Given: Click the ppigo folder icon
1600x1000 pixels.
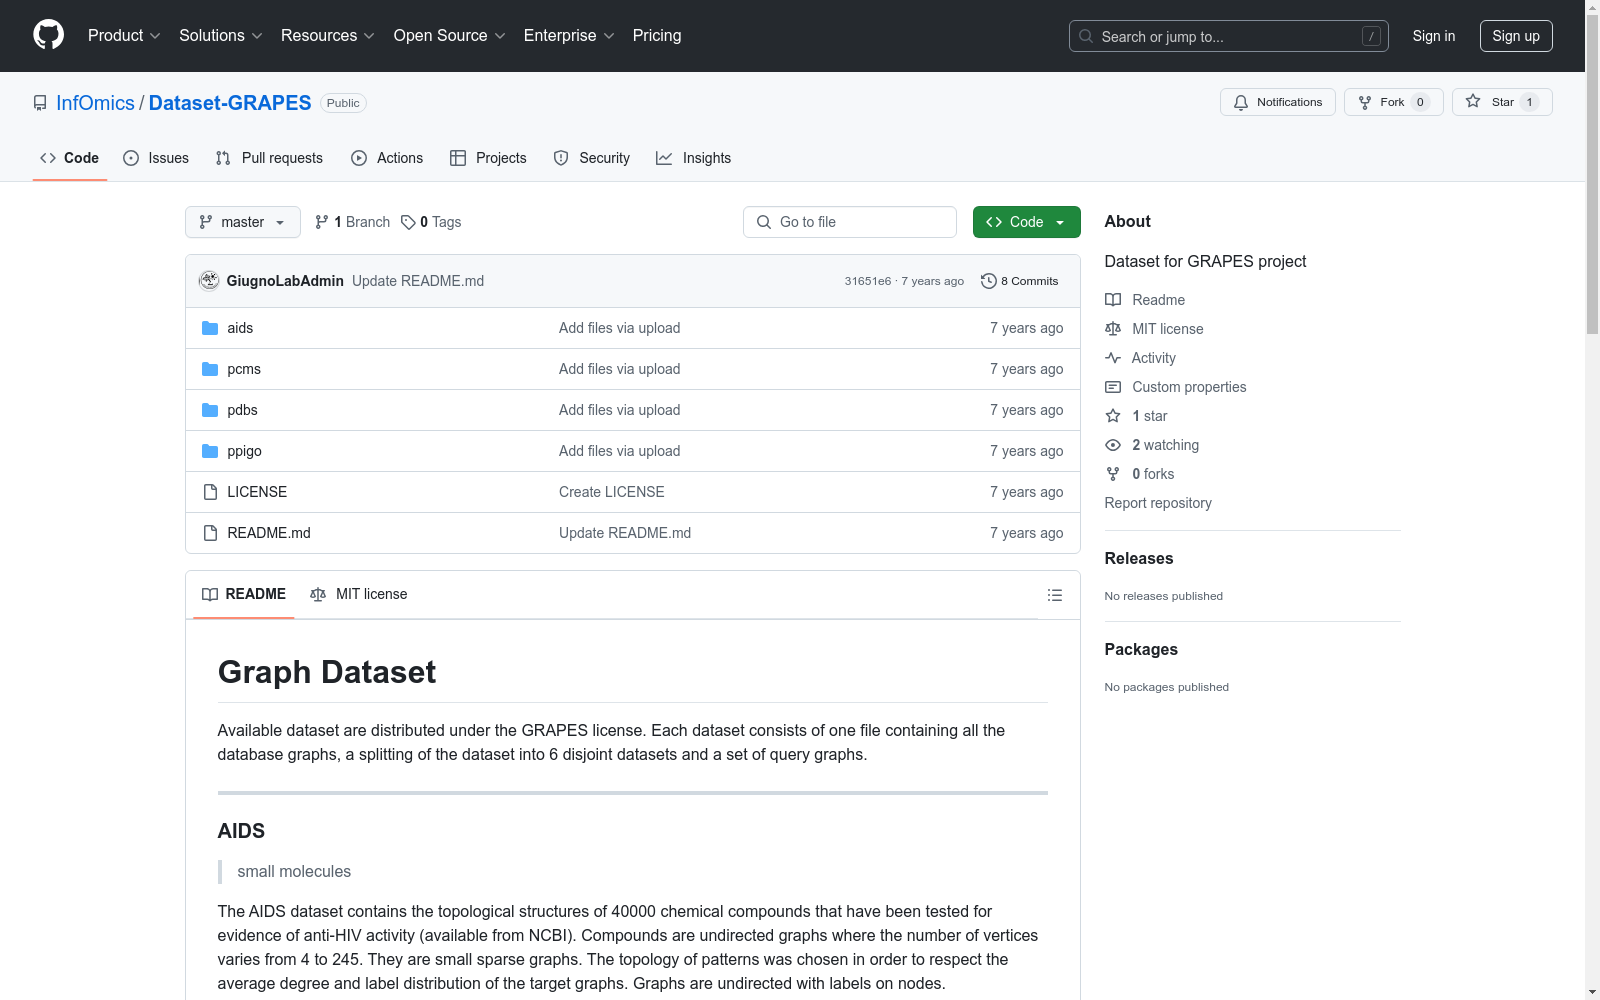Looking at the screenshot, I should tap(210, 451).
